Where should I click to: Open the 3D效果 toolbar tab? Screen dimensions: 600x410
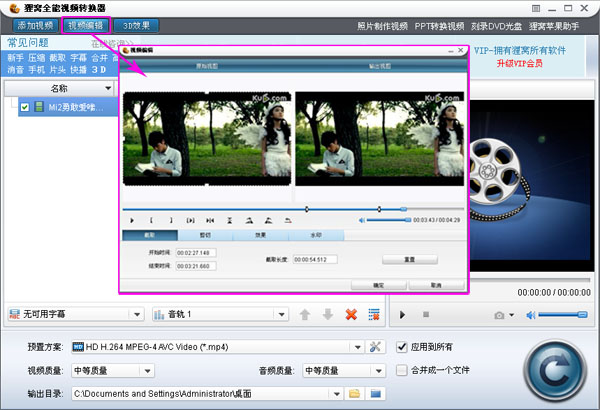[139, 25]
